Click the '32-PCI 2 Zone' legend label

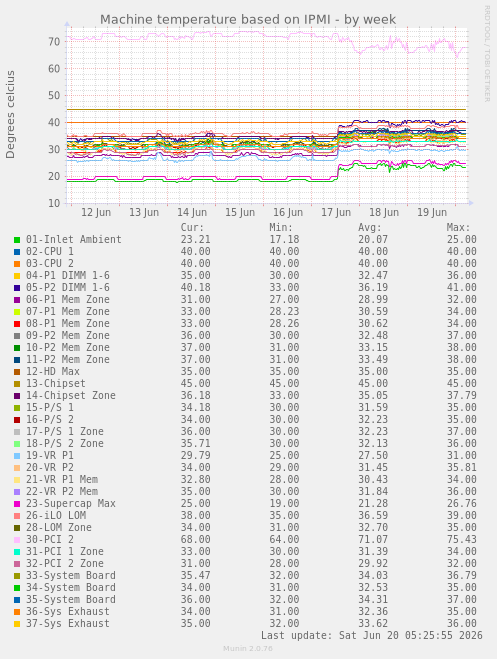65,563
